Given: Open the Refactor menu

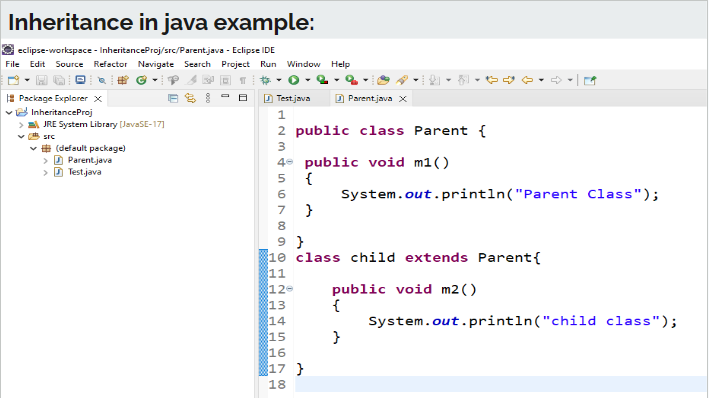Looking at the screenshot, I should point(110,64).
